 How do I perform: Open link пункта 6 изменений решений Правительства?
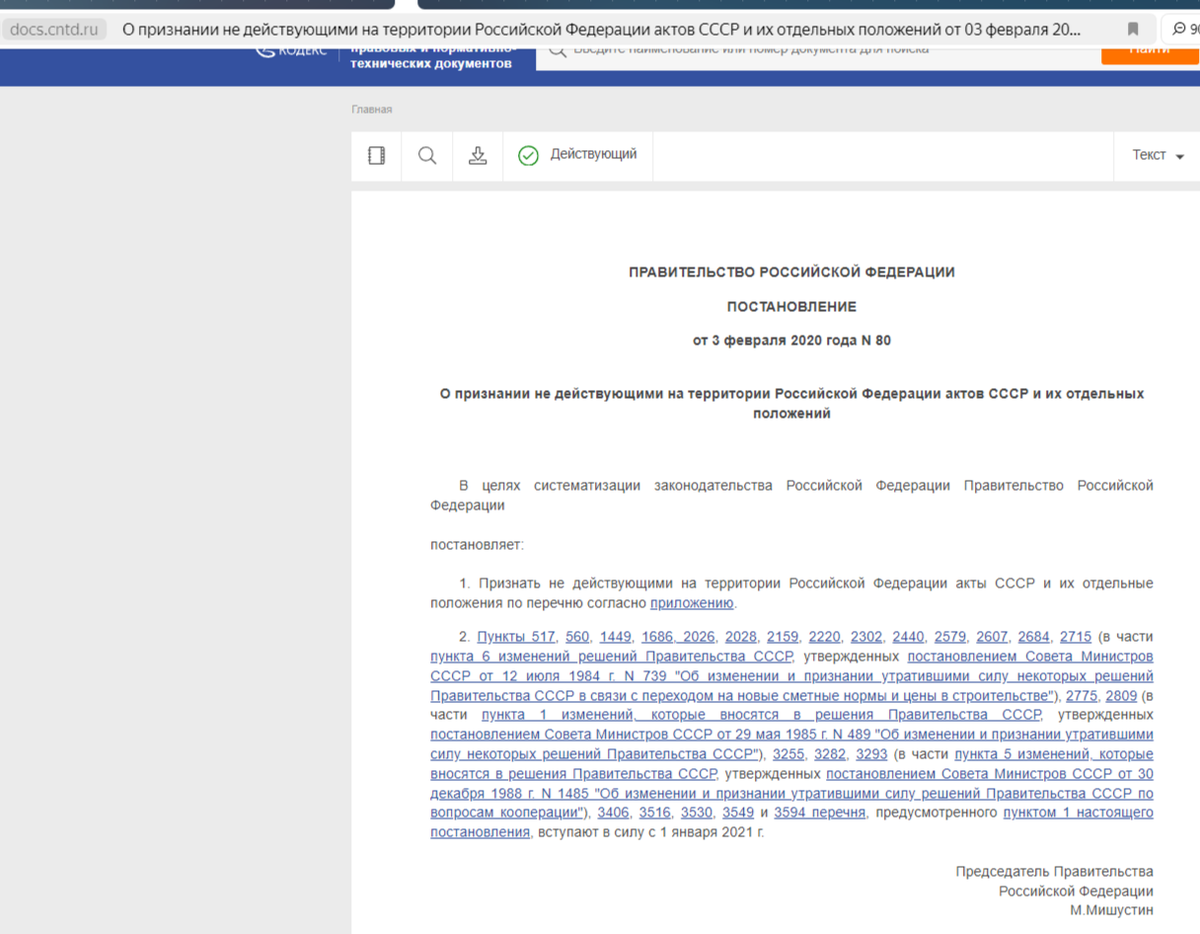click(x=612, y=657)
